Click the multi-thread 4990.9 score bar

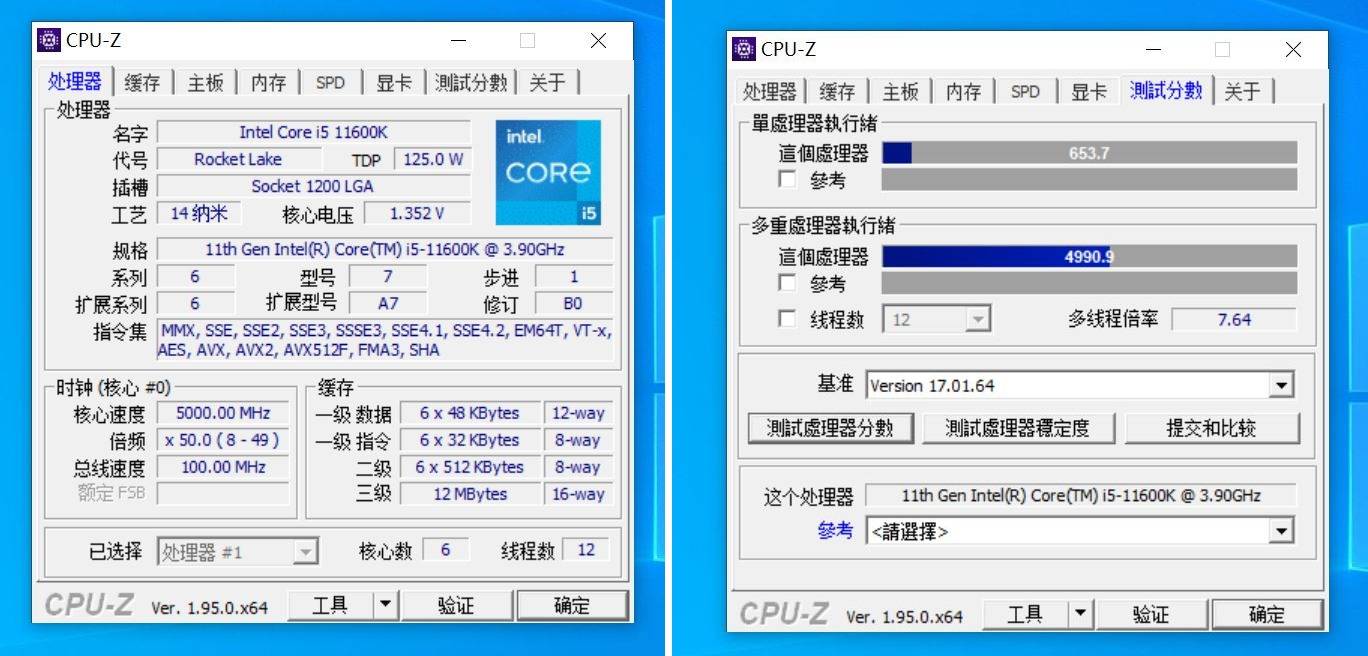[1089, 256]
